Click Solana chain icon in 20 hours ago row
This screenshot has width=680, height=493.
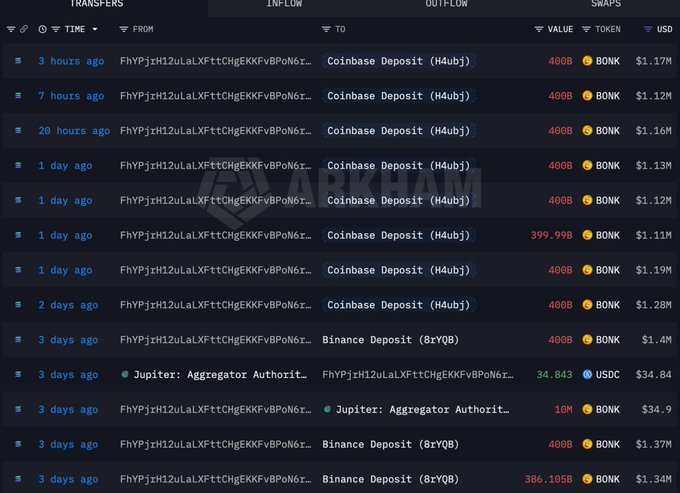tap(18, 131)
